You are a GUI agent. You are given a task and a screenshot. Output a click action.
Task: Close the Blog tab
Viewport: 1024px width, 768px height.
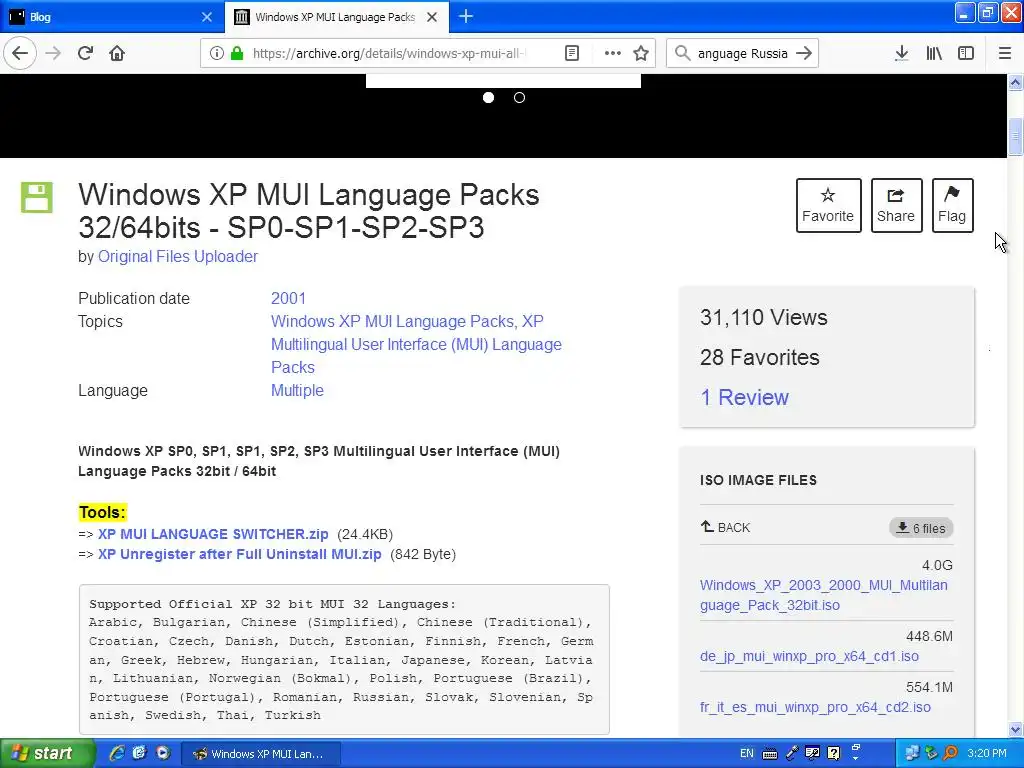pos(207,17)
